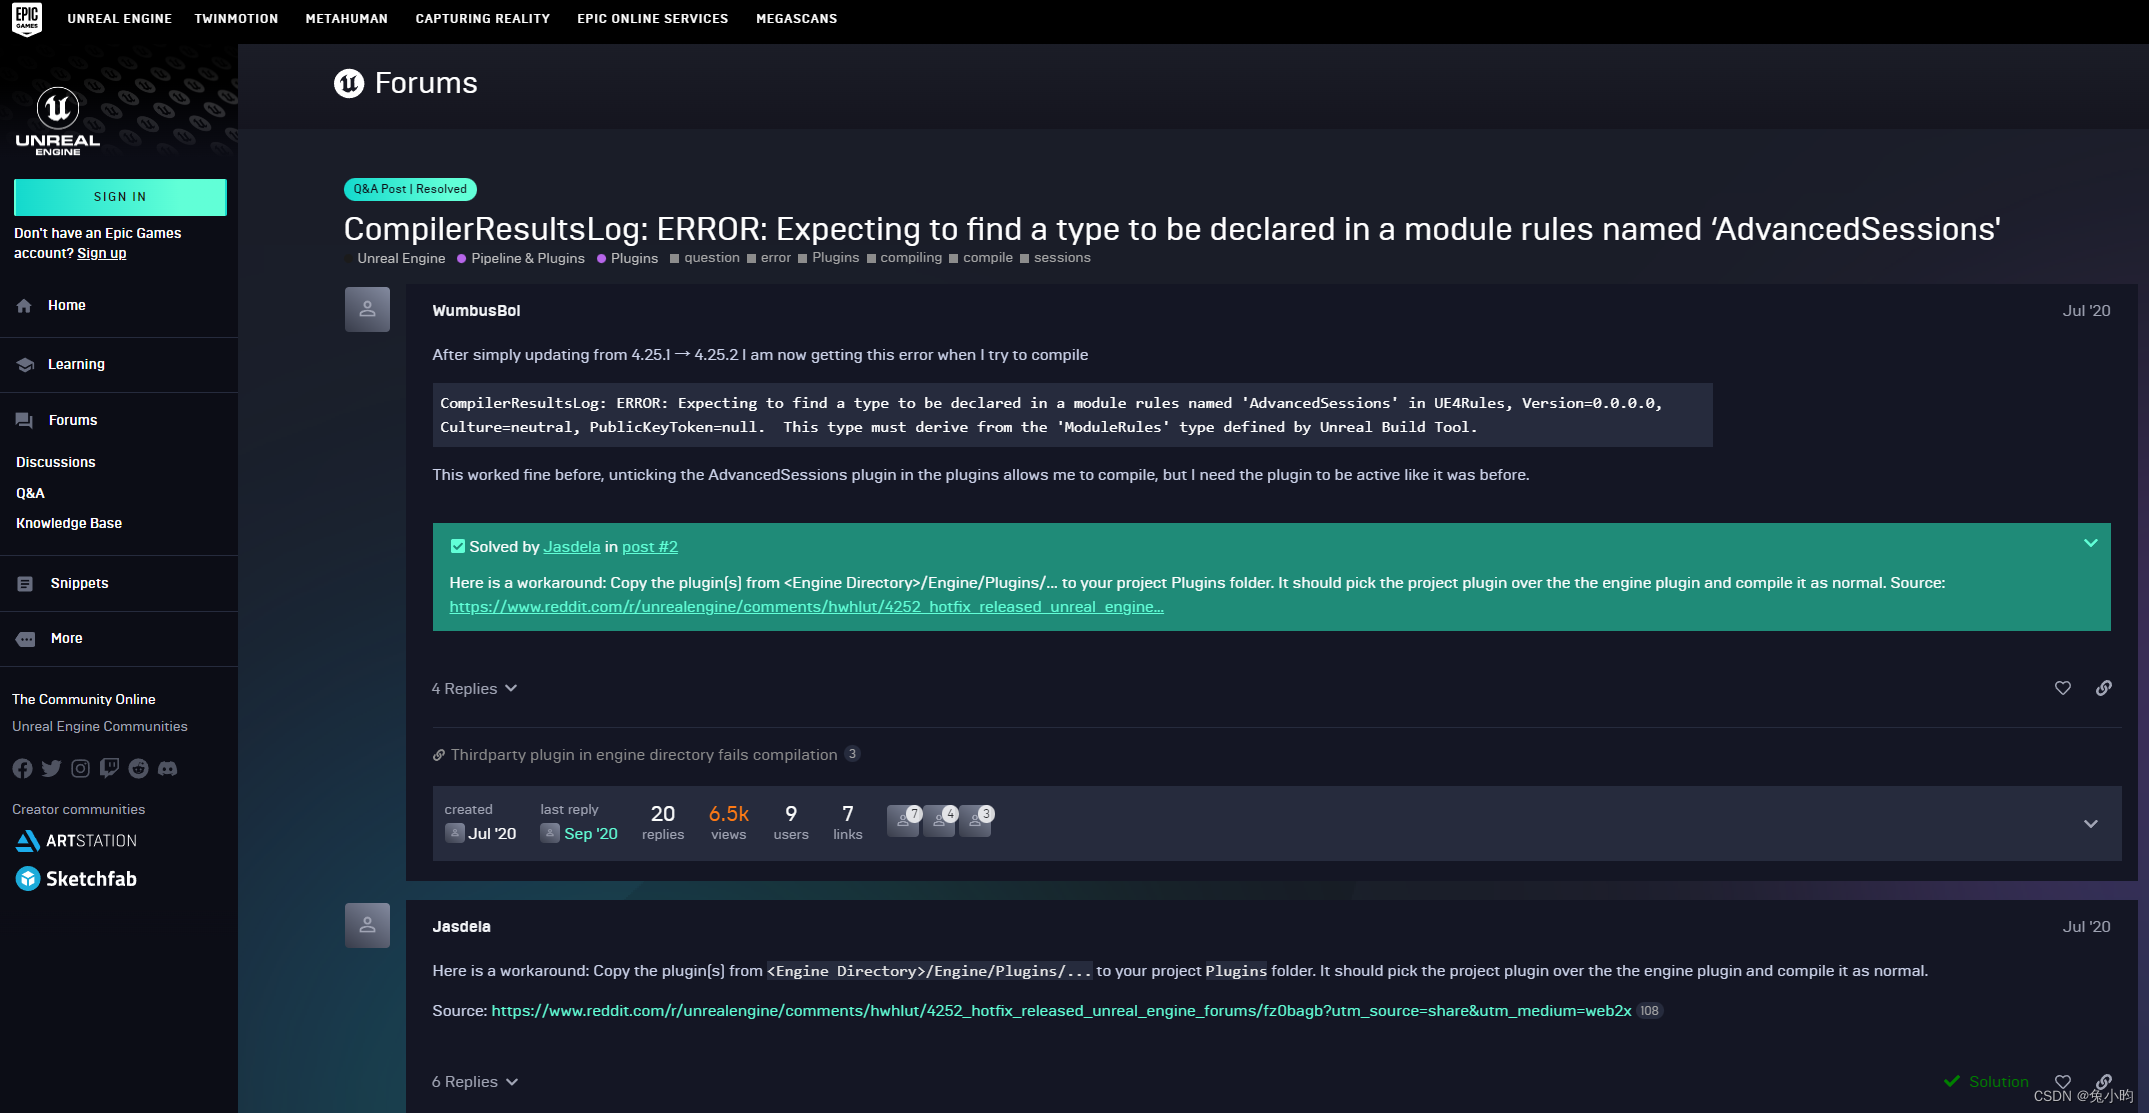Like the first post with heart icon

[2062, 688]
